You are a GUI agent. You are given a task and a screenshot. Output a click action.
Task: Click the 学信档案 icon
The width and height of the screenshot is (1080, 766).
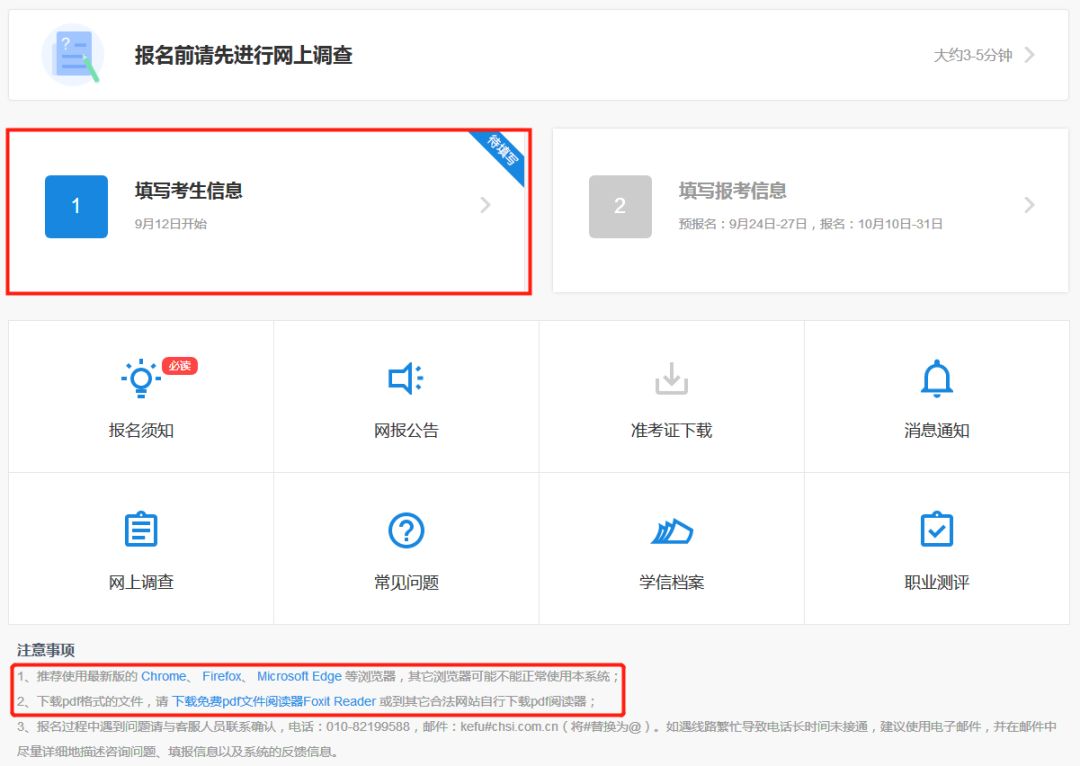[671, 531]
